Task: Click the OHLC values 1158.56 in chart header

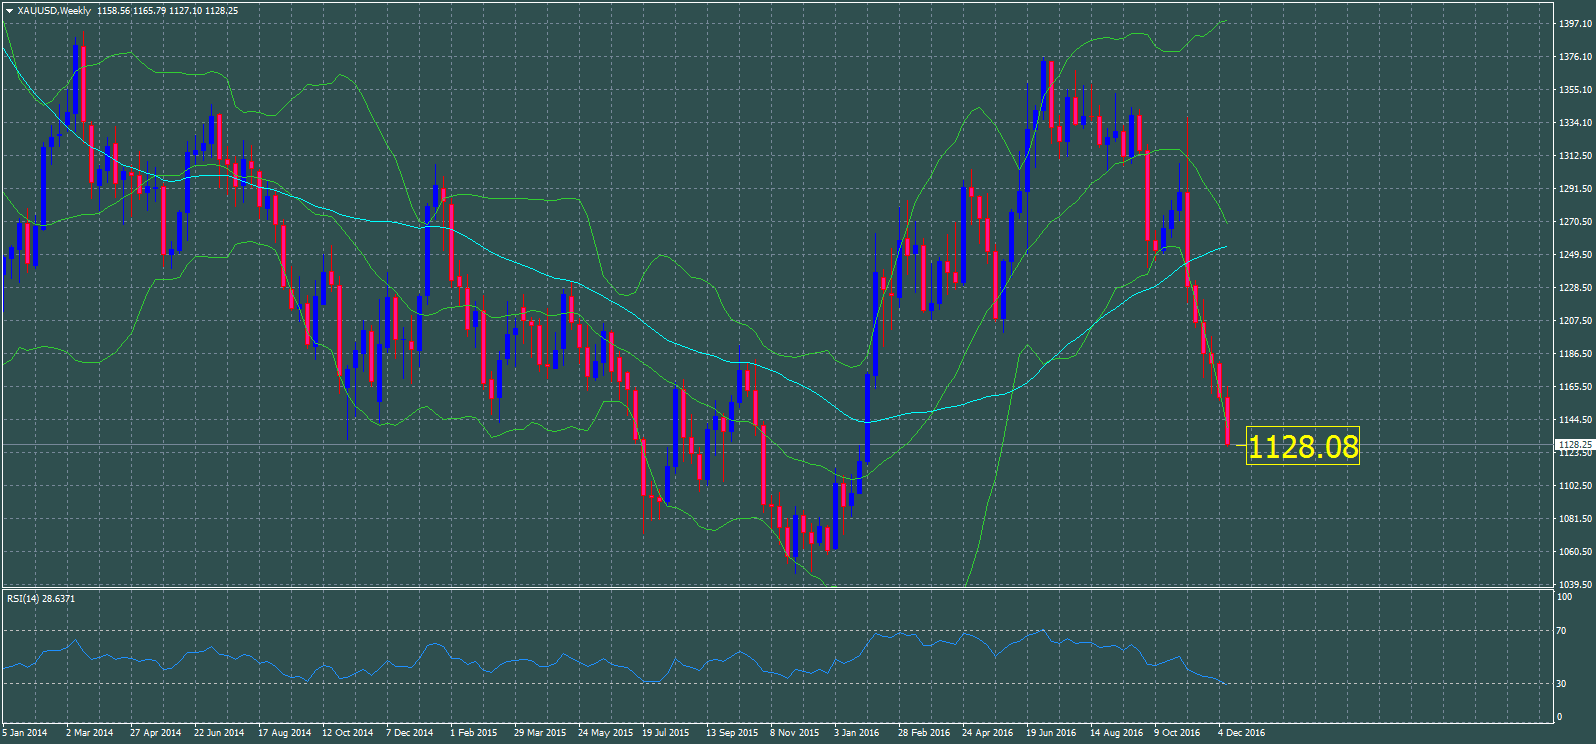Action: (114, 11)
